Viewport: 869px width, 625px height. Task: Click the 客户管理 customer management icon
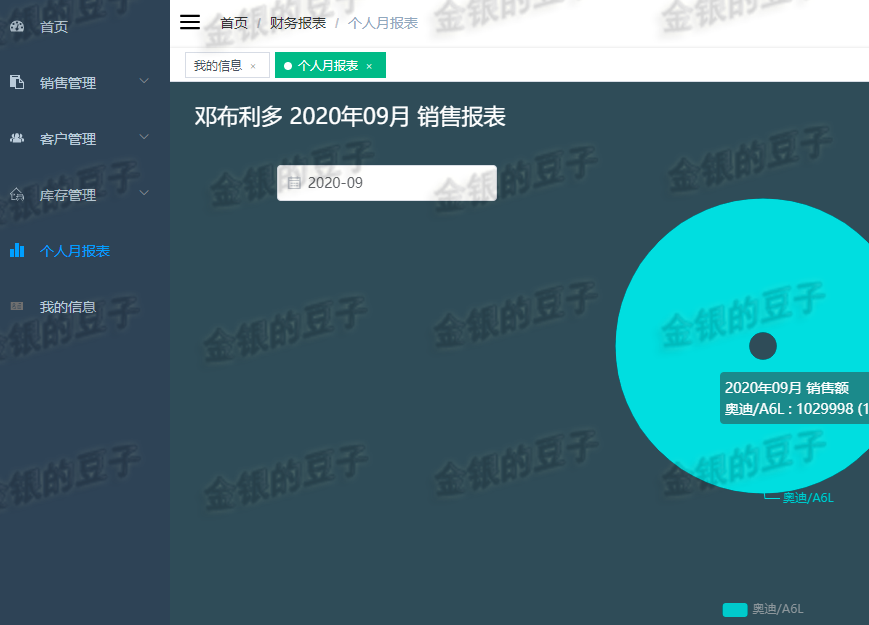[17, 138]
